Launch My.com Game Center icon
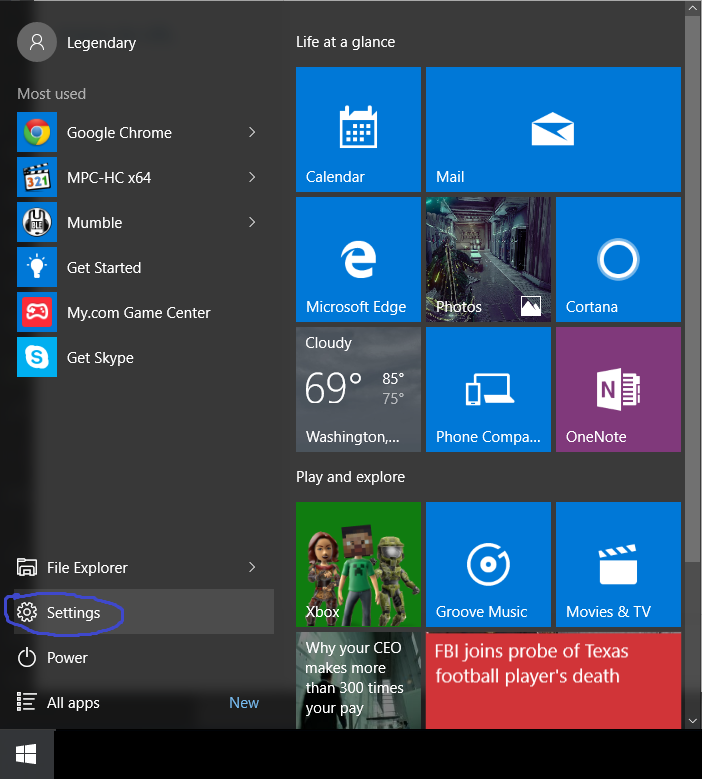The image size is (702, 779). click(x=37, y=312)
